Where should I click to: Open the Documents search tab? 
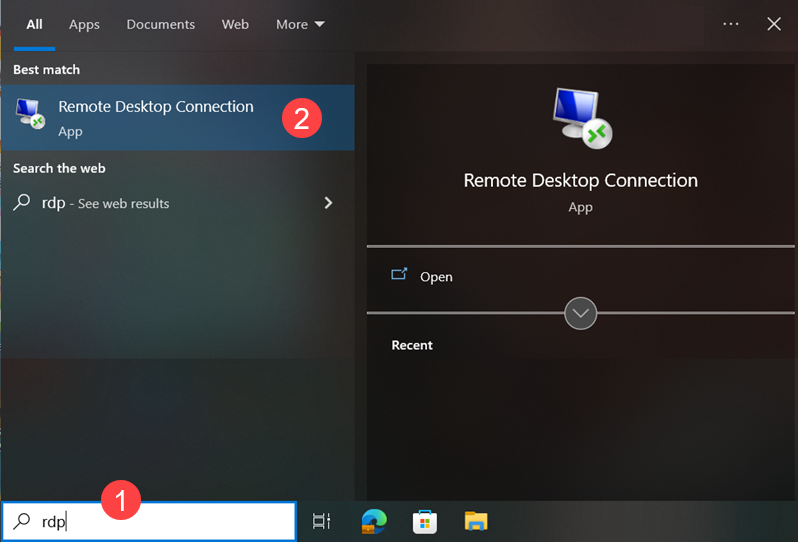pos(160,24)
